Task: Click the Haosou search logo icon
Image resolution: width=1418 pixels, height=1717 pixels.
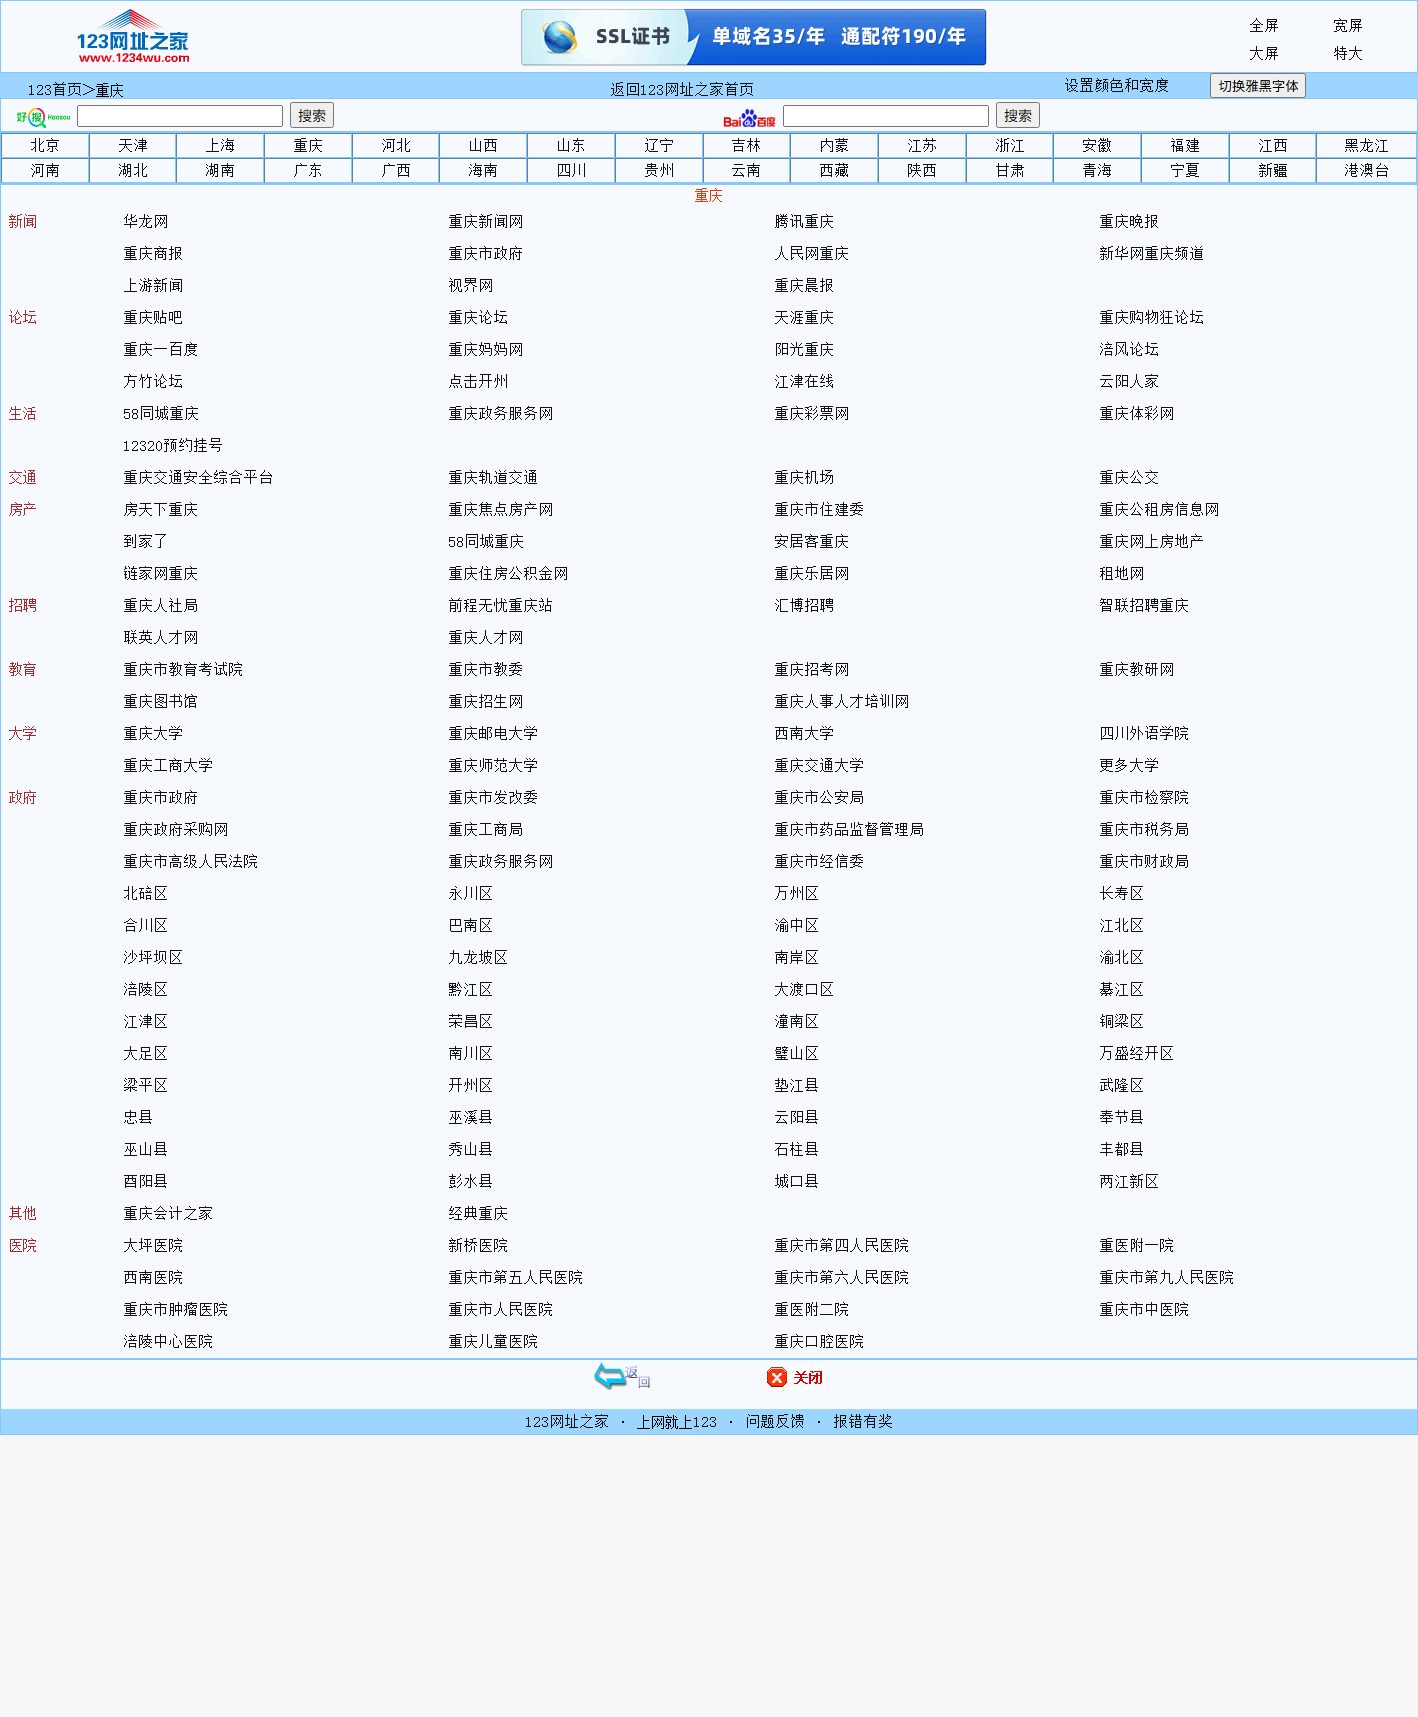Action: pyautogui.click(x=43, y=117)
